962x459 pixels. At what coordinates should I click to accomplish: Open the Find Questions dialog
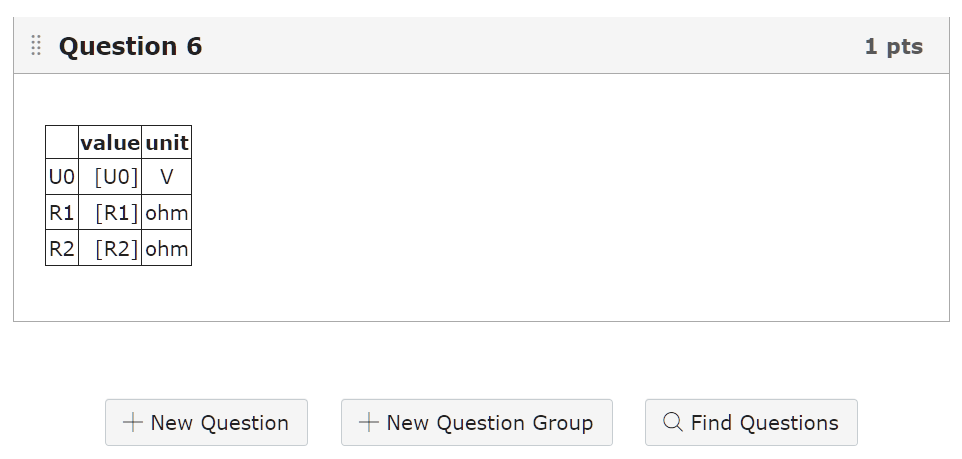tap(751, 422)
